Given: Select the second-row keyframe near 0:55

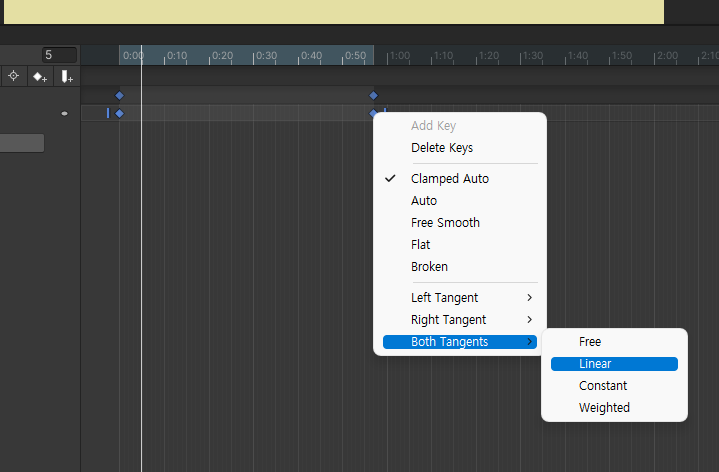Looking at the screenshot, I should tap(374, 114).
